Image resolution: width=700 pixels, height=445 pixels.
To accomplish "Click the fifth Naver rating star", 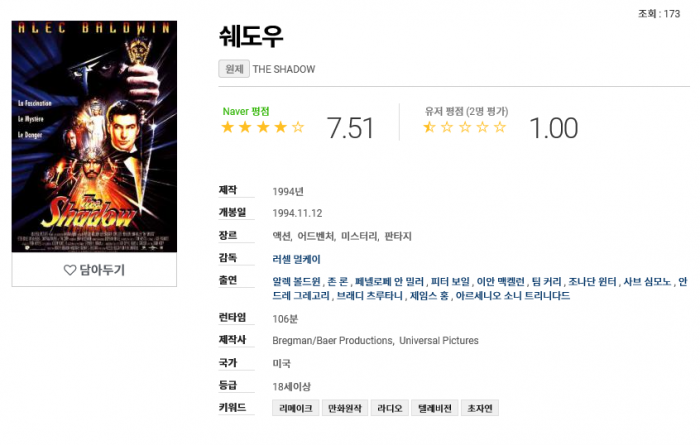I will (x=297, y=127).
